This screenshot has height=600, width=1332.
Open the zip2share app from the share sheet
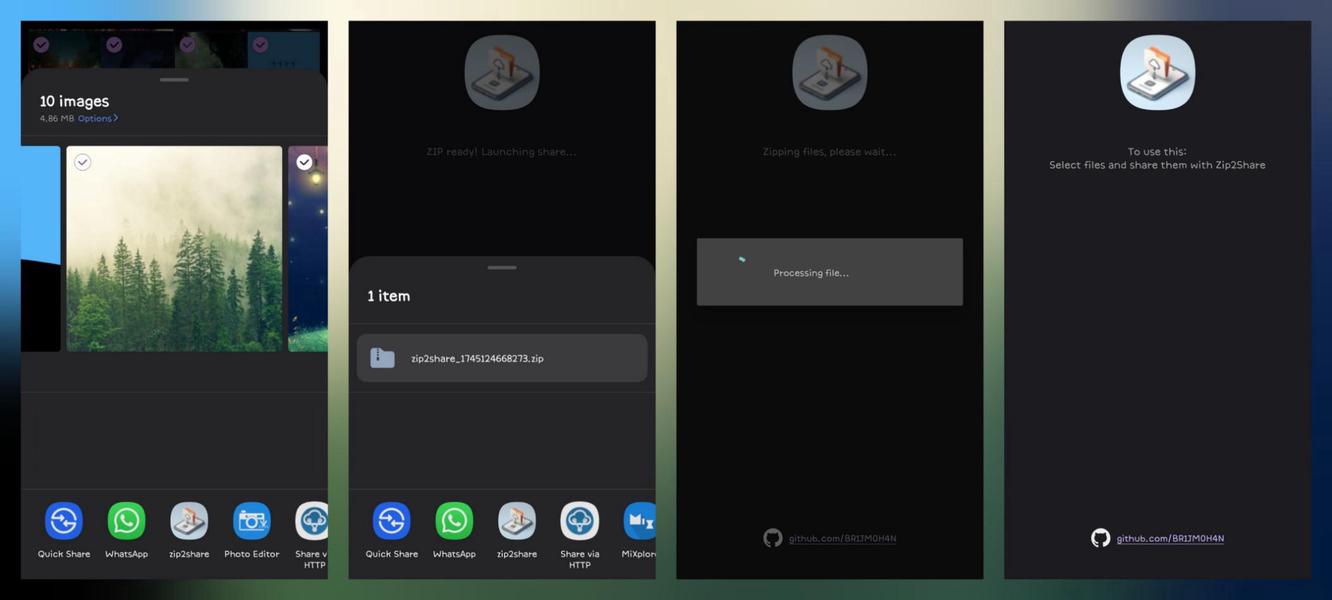click(x=189, y=520)
